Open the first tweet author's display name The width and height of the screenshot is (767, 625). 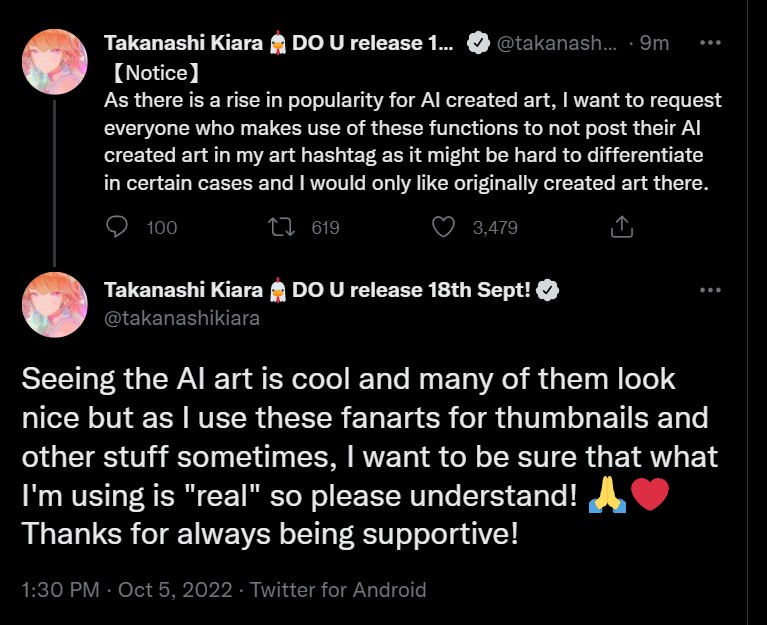278,43
